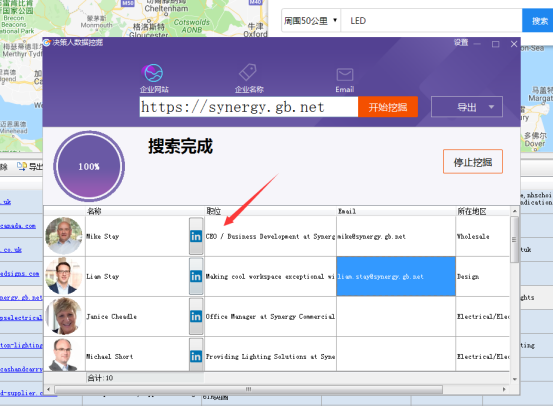Click Janice Cheadle's profile photo
Viewport: 554px width, 407px height.
click(x=64, y=316)
